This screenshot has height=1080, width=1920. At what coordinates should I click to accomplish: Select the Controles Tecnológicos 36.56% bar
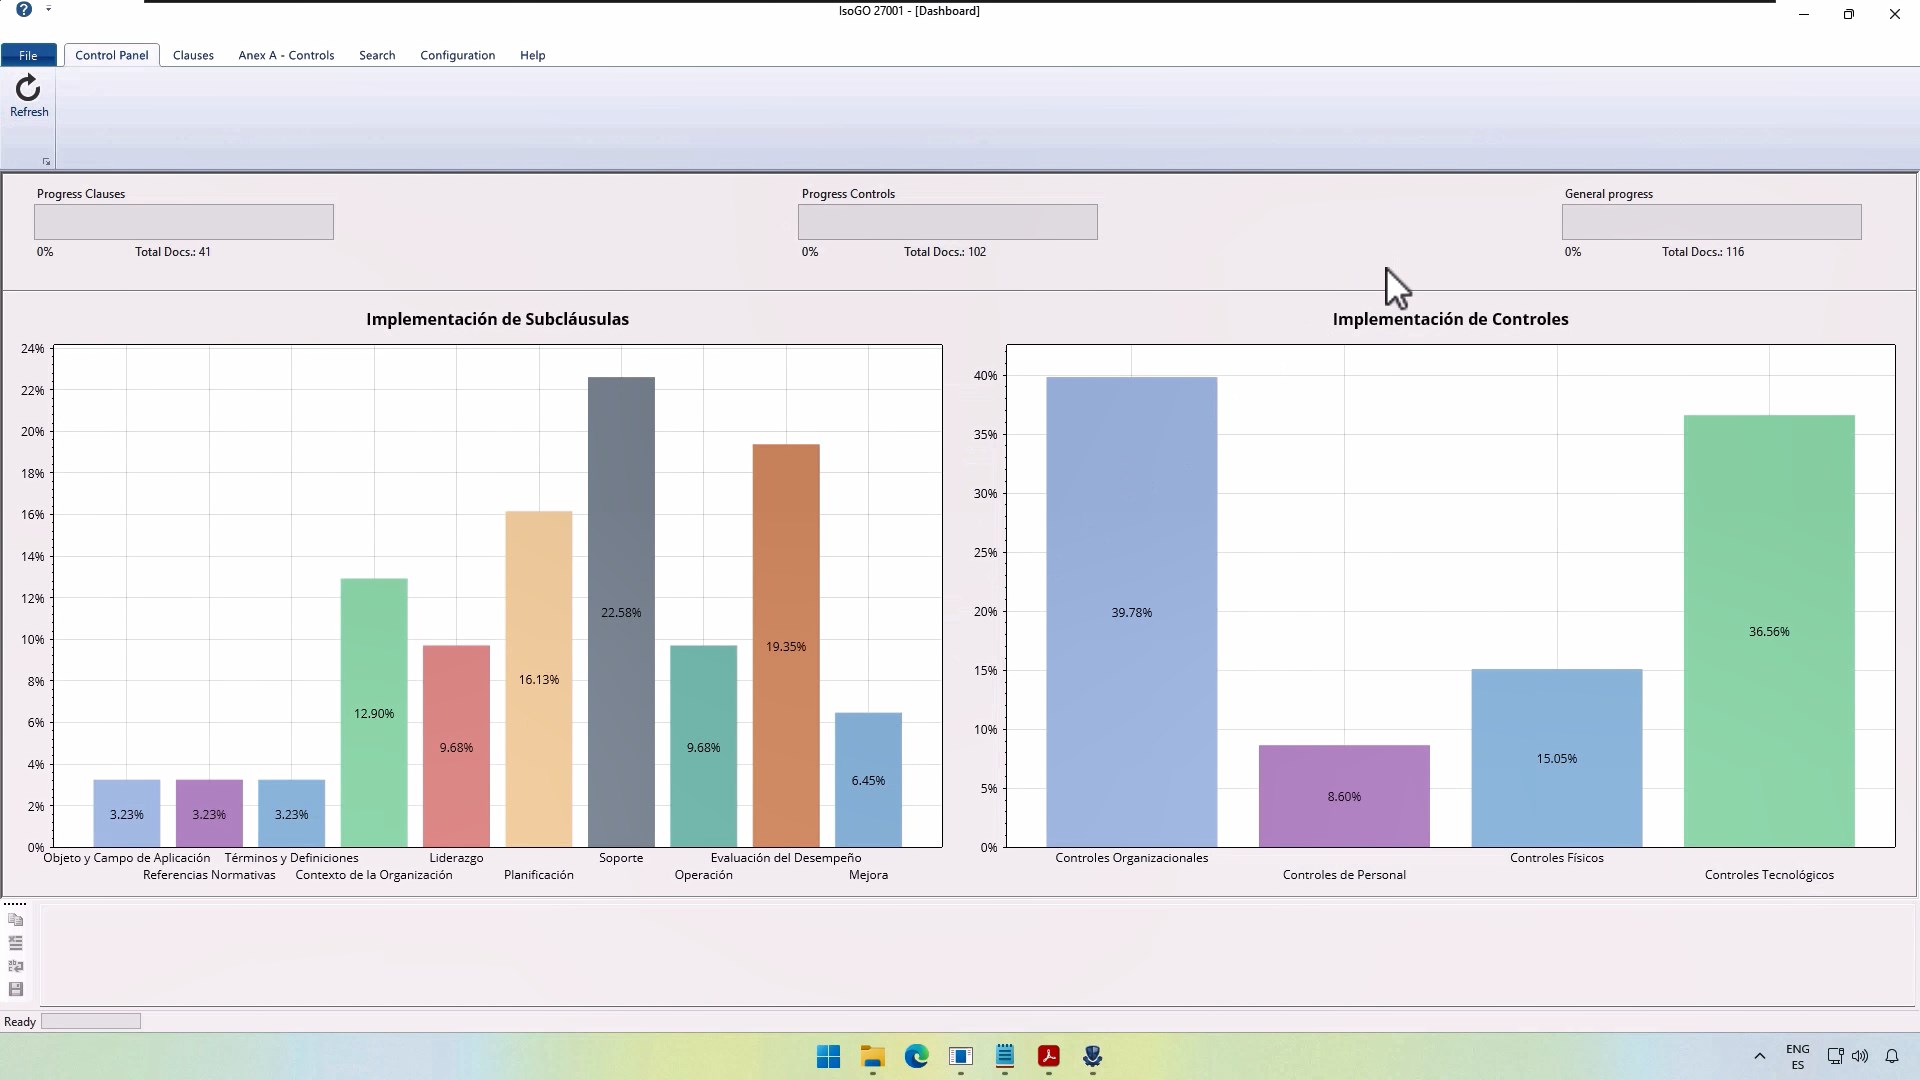[x=1769, y=631]
